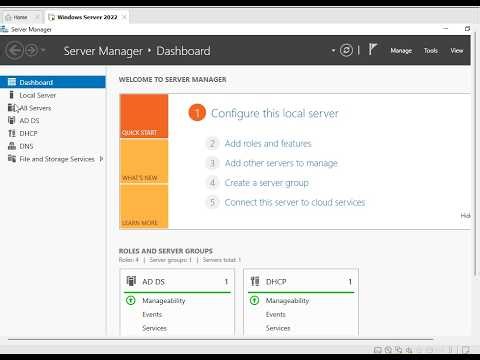Open Events in the AD DS tile
This screenshot has height=360, width=480.
[x=152, y=314]
